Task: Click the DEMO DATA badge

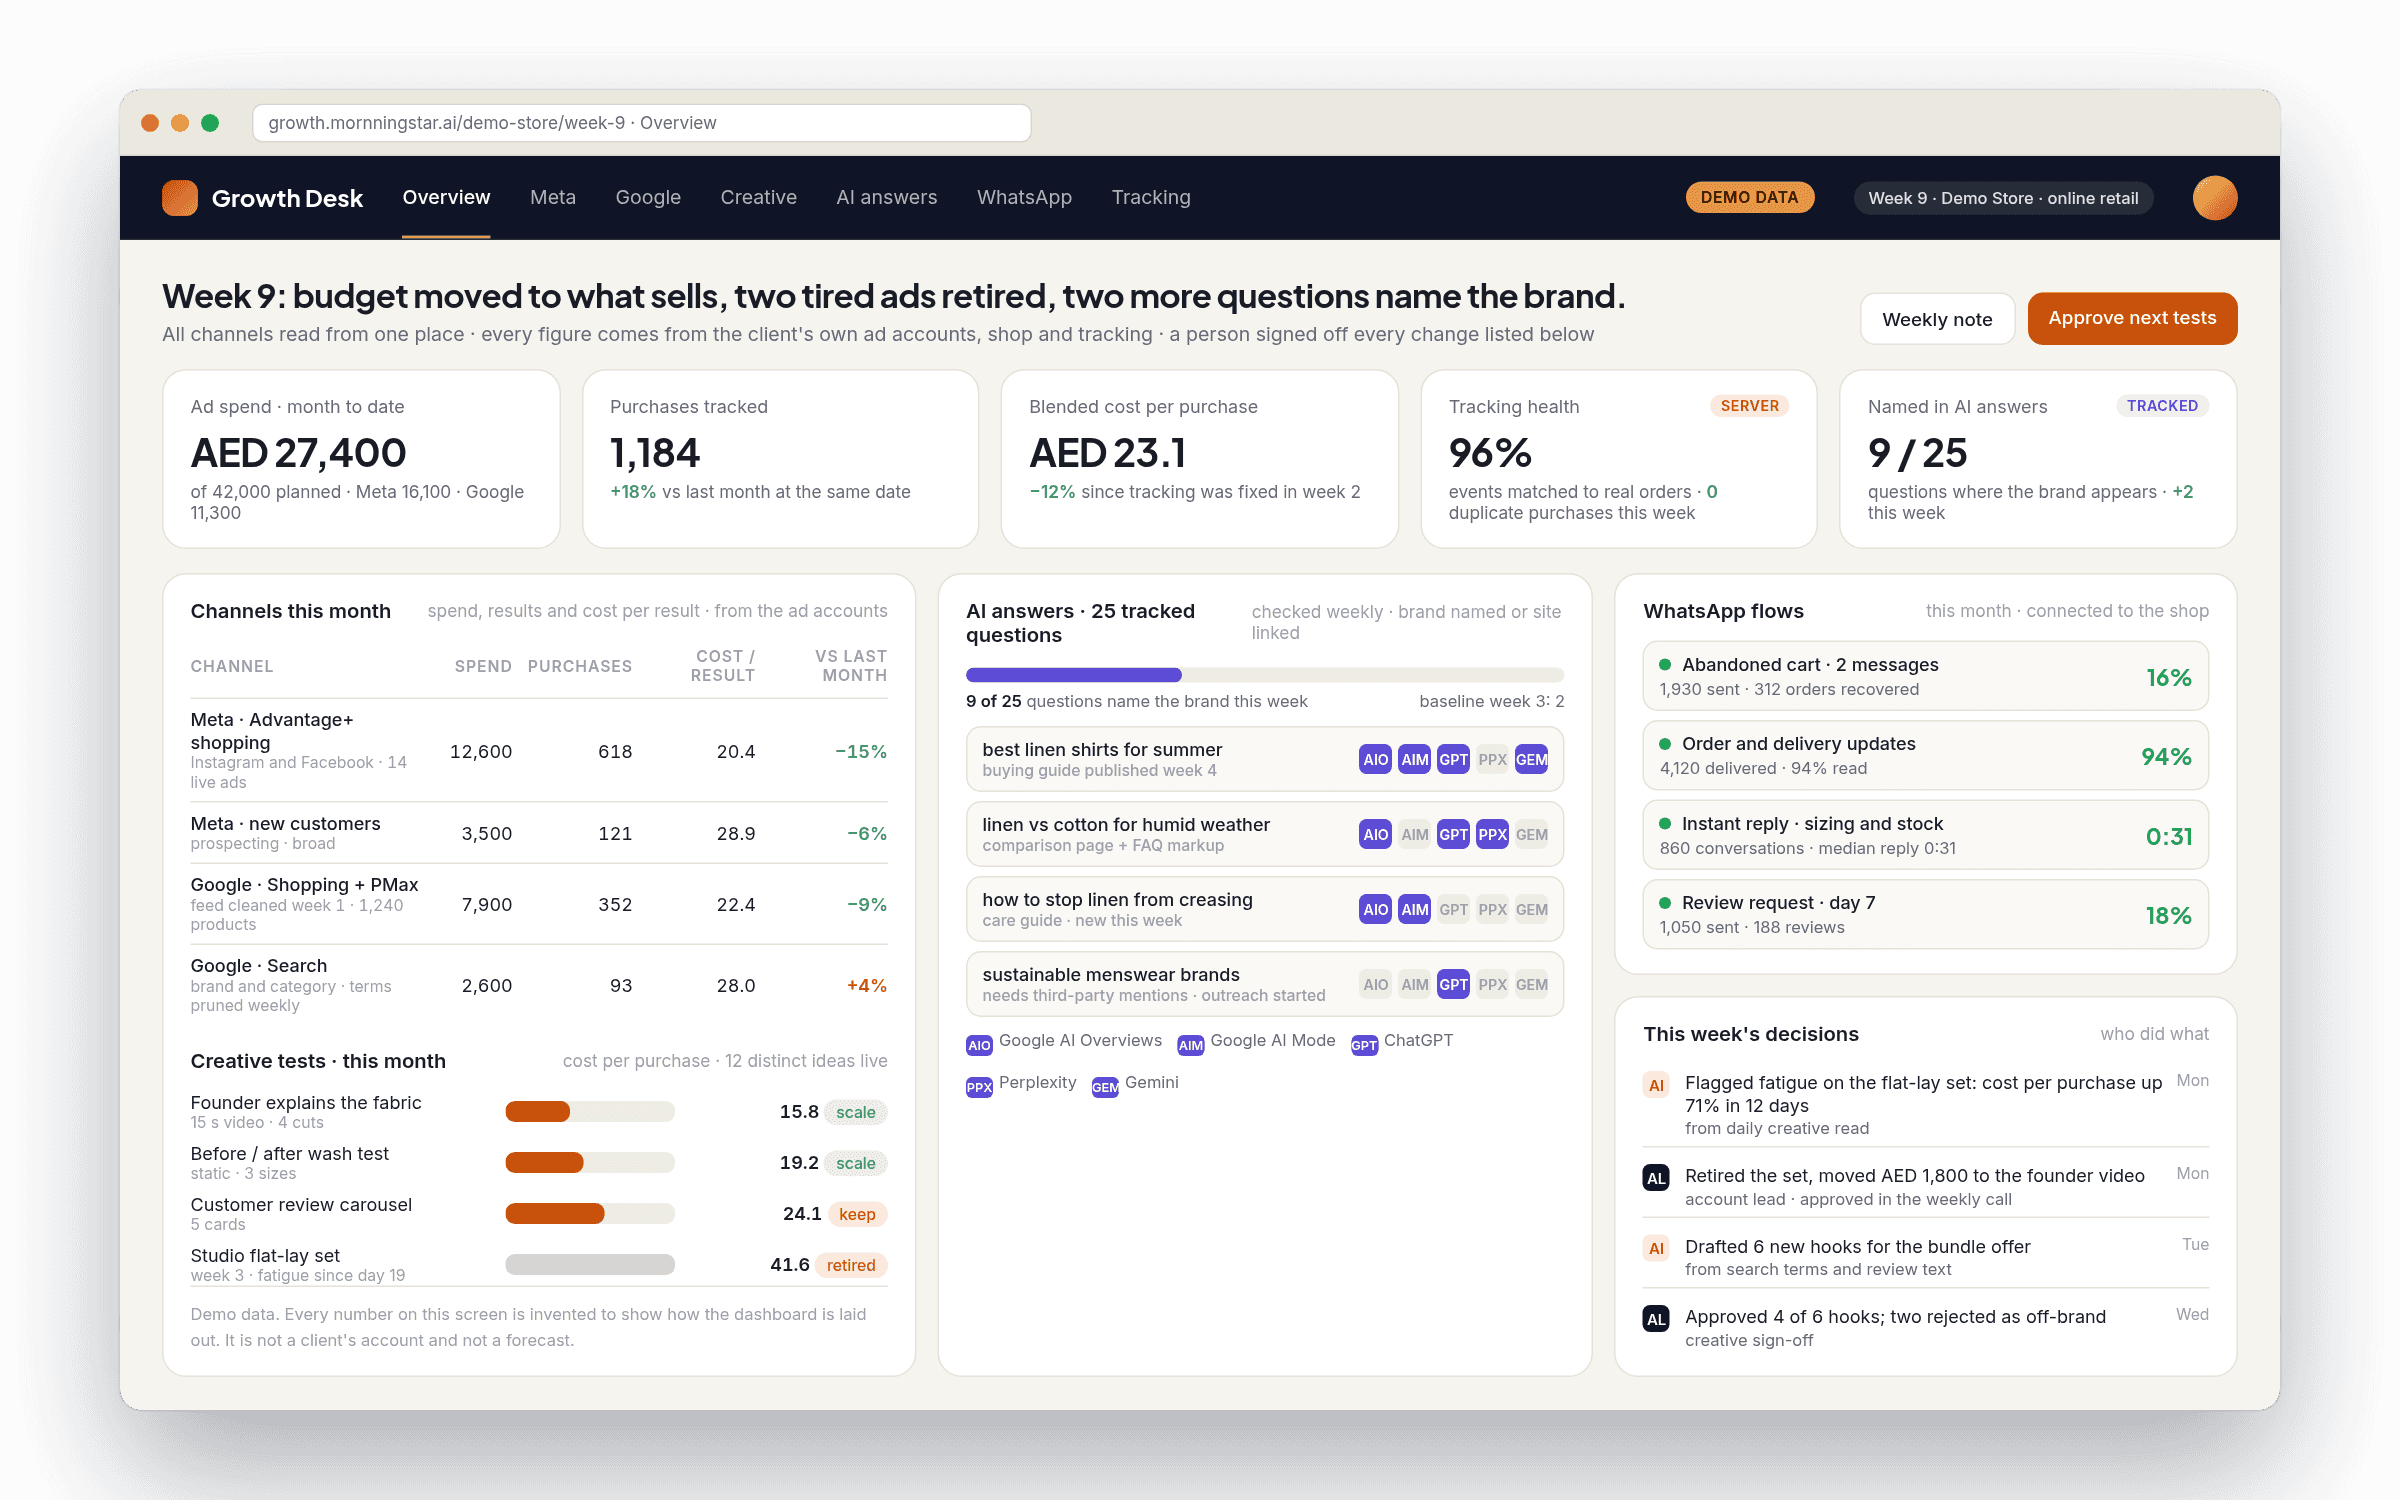Action: [x=1749, y=197]
